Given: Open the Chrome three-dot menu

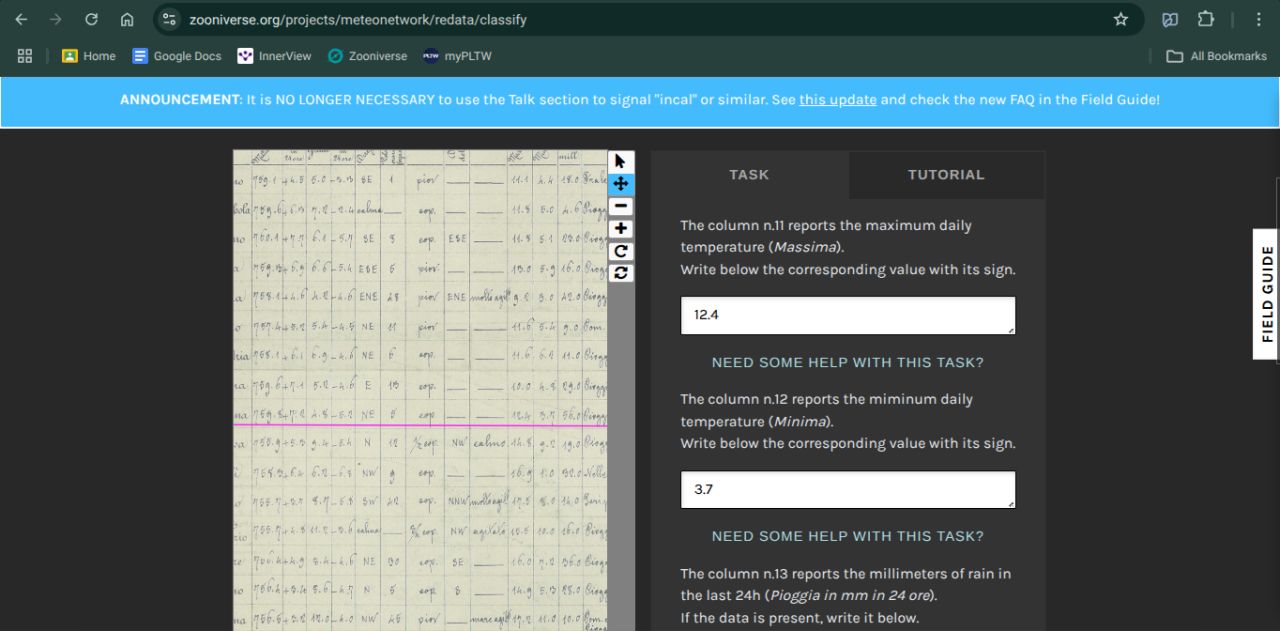Looking at the screenshot, I should point(1258,19).
